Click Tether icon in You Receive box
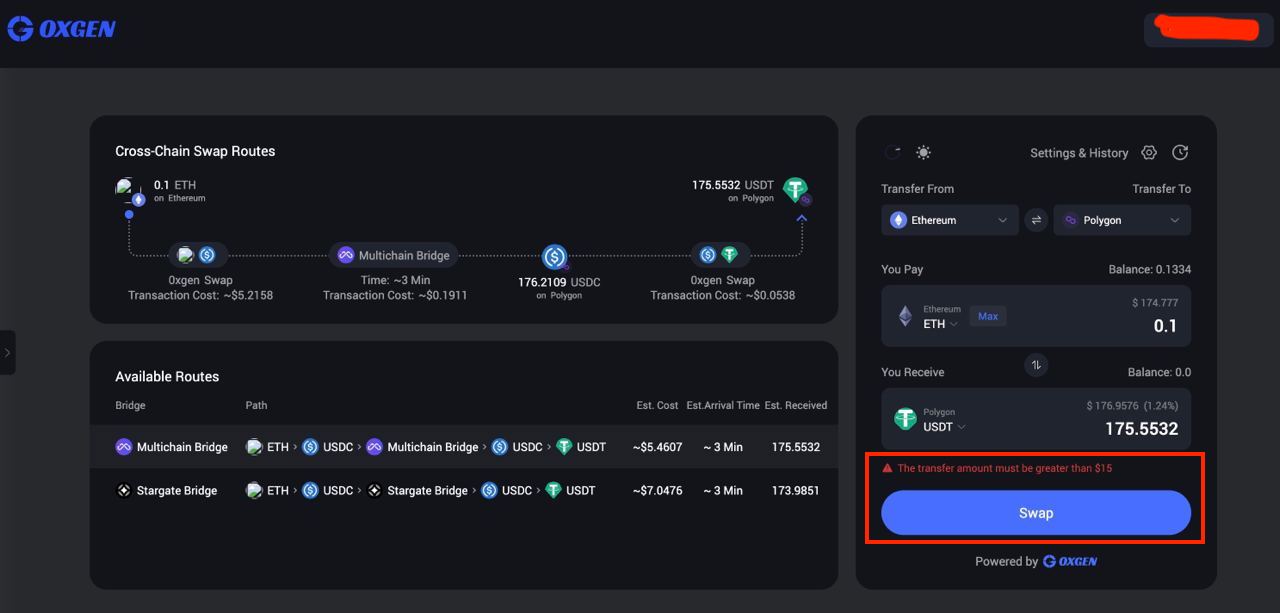Viewport: 1280px width, 613px height. (905, 419)
